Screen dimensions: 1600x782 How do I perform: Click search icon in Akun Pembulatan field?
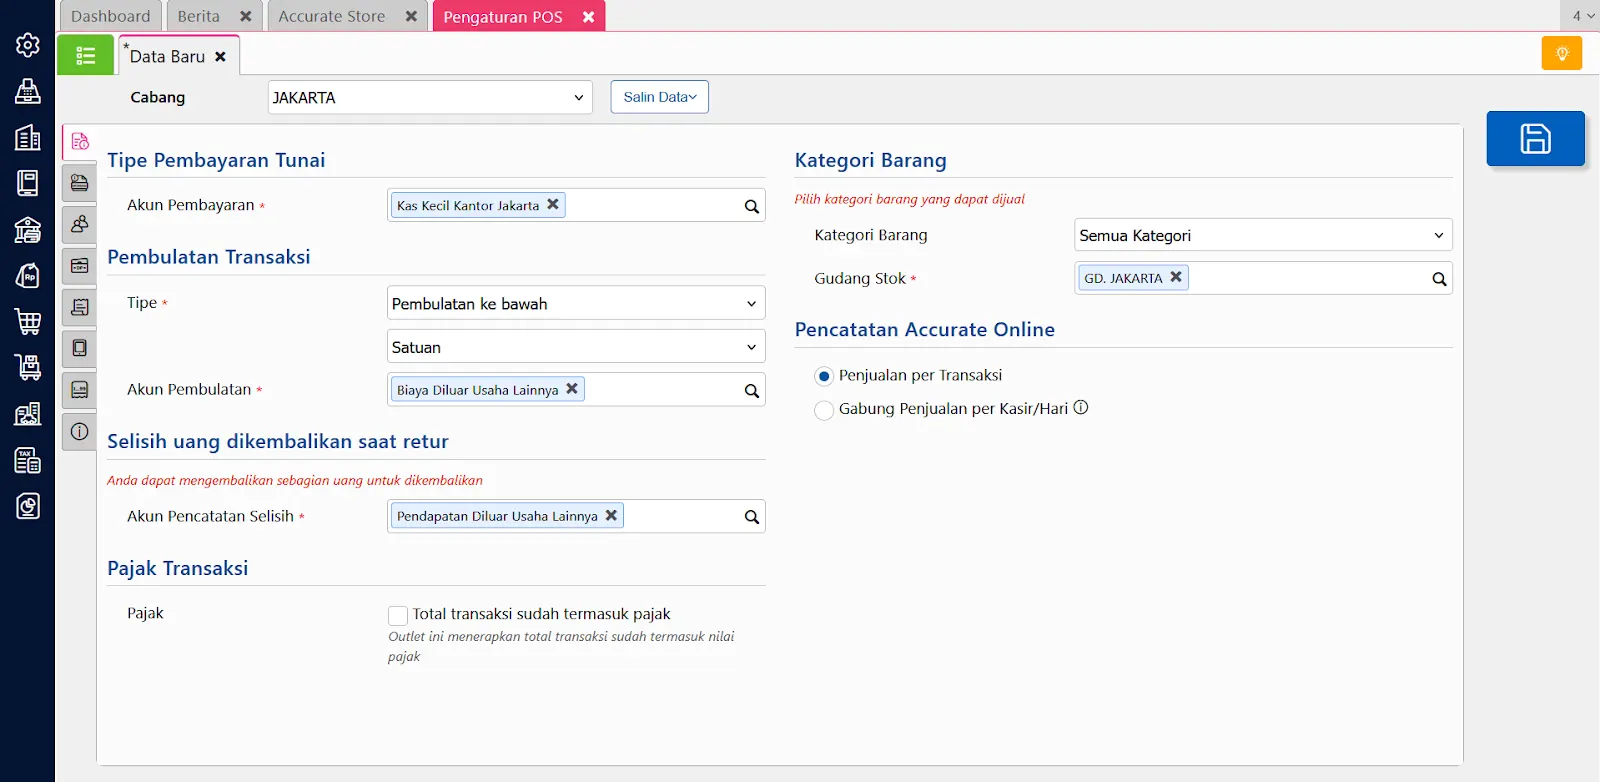[752, 390]
